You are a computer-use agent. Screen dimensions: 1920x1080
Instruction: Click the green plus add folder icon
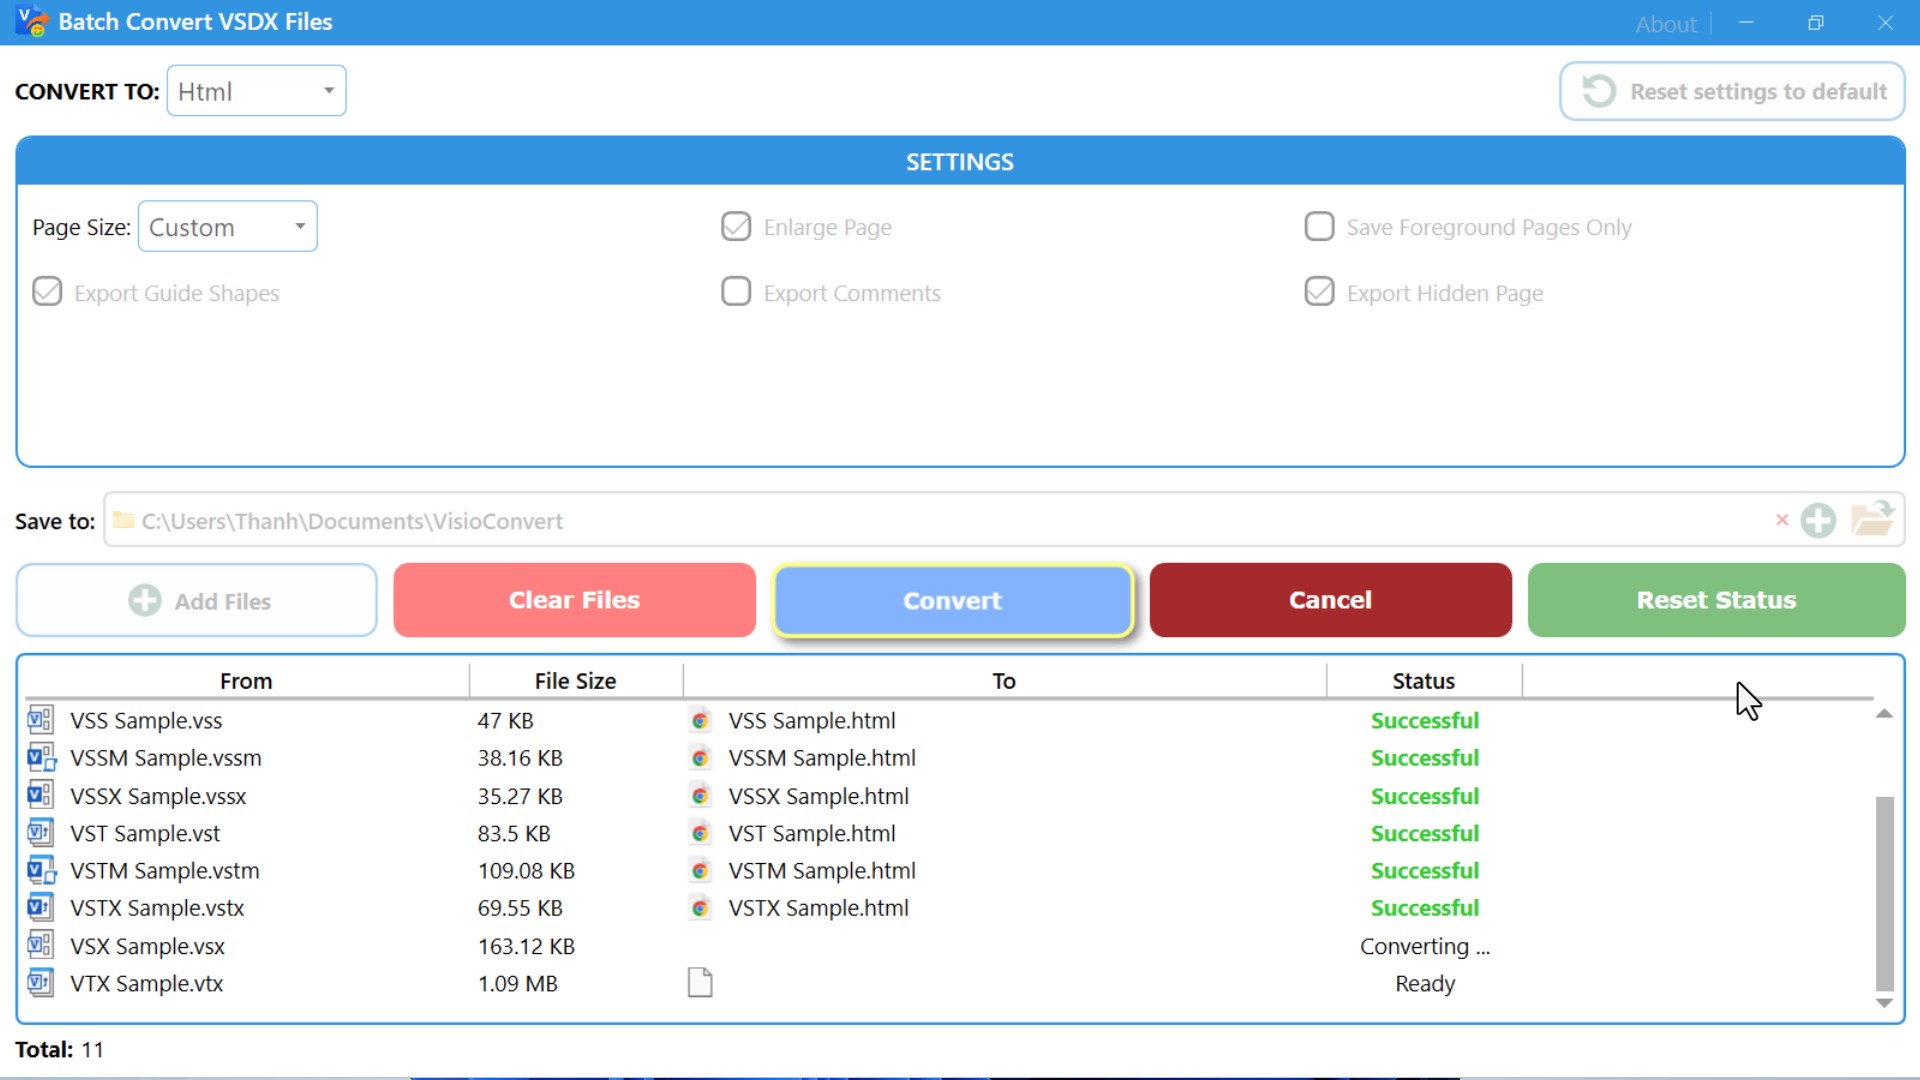[x=1818, y=520]
